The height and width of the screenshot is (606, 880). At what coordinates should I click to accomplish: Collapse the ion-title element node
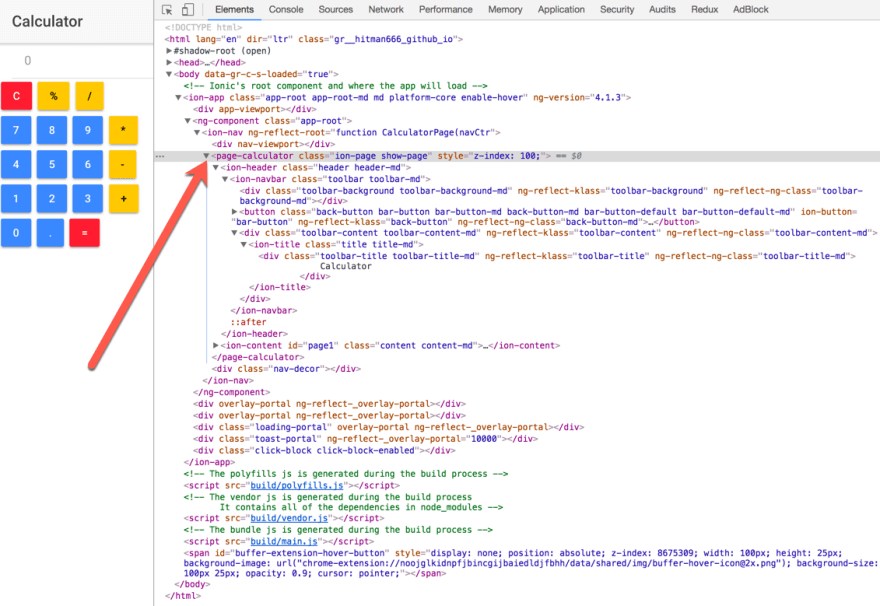pos(244,245)
